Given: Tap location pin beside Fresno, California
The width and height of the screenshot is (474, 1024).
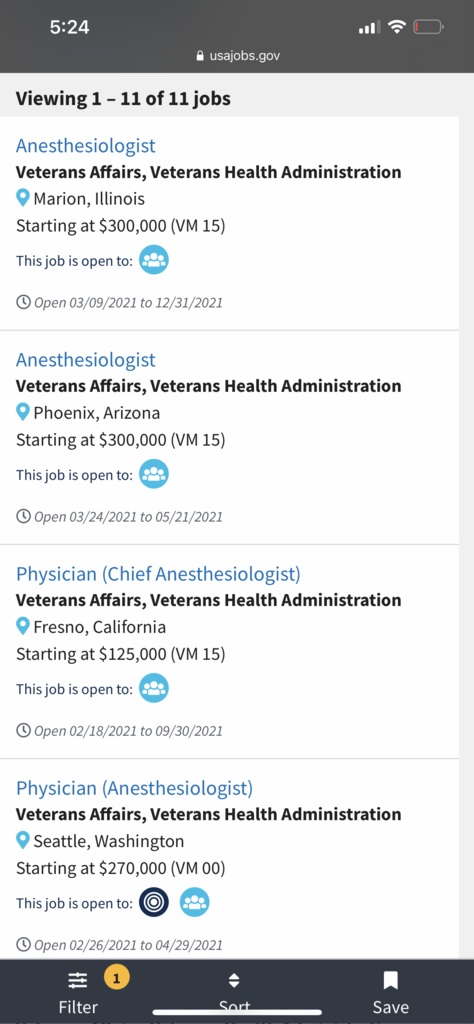Looking at the screenshot, I should click(x=23, y=626).
